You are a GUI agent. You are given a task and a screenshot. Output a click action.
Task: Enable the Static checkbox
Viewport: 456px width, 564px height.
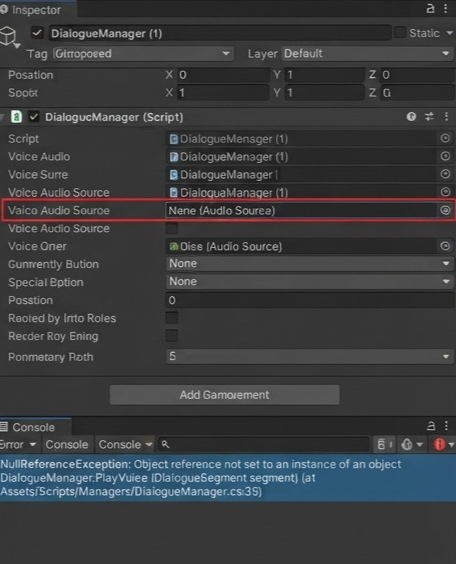pos(400,32)
